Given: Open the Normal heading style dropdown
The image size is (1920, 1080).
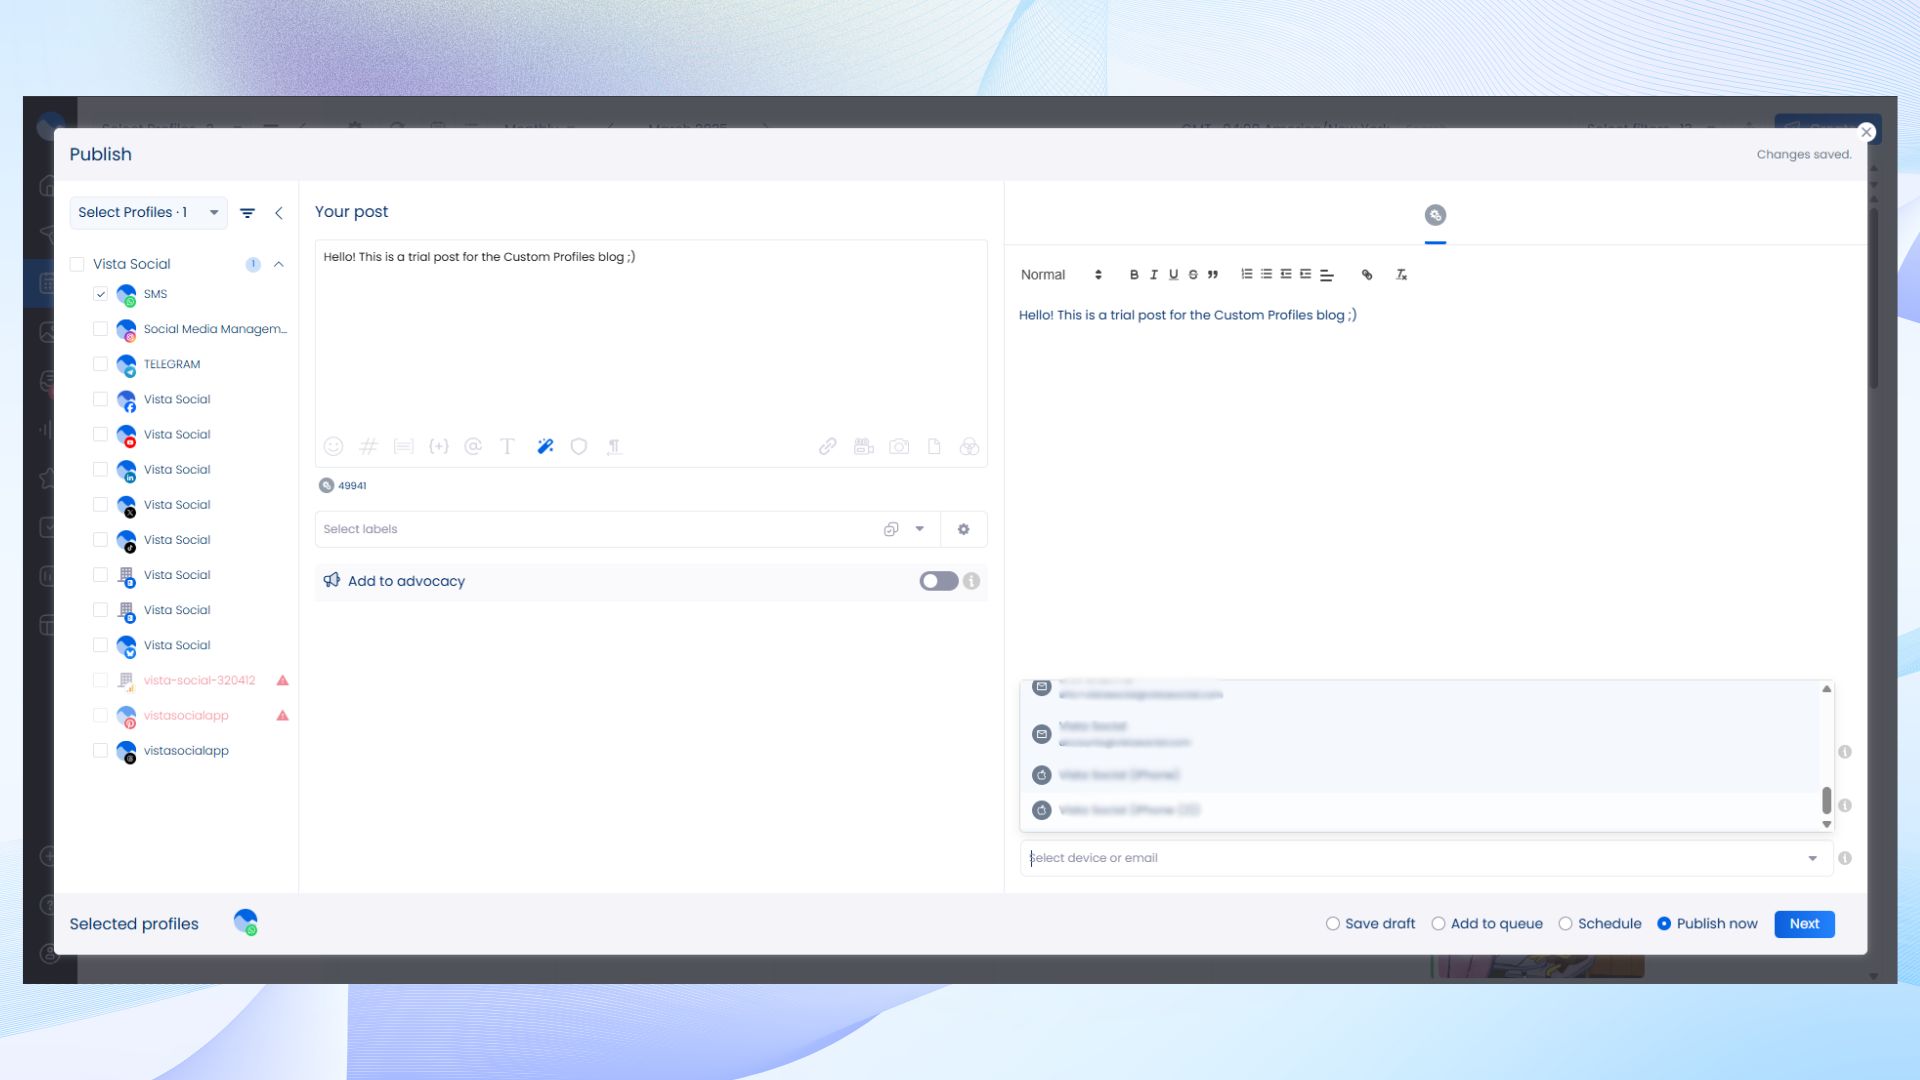Looking at the screenshot, I should (1060, 275).
